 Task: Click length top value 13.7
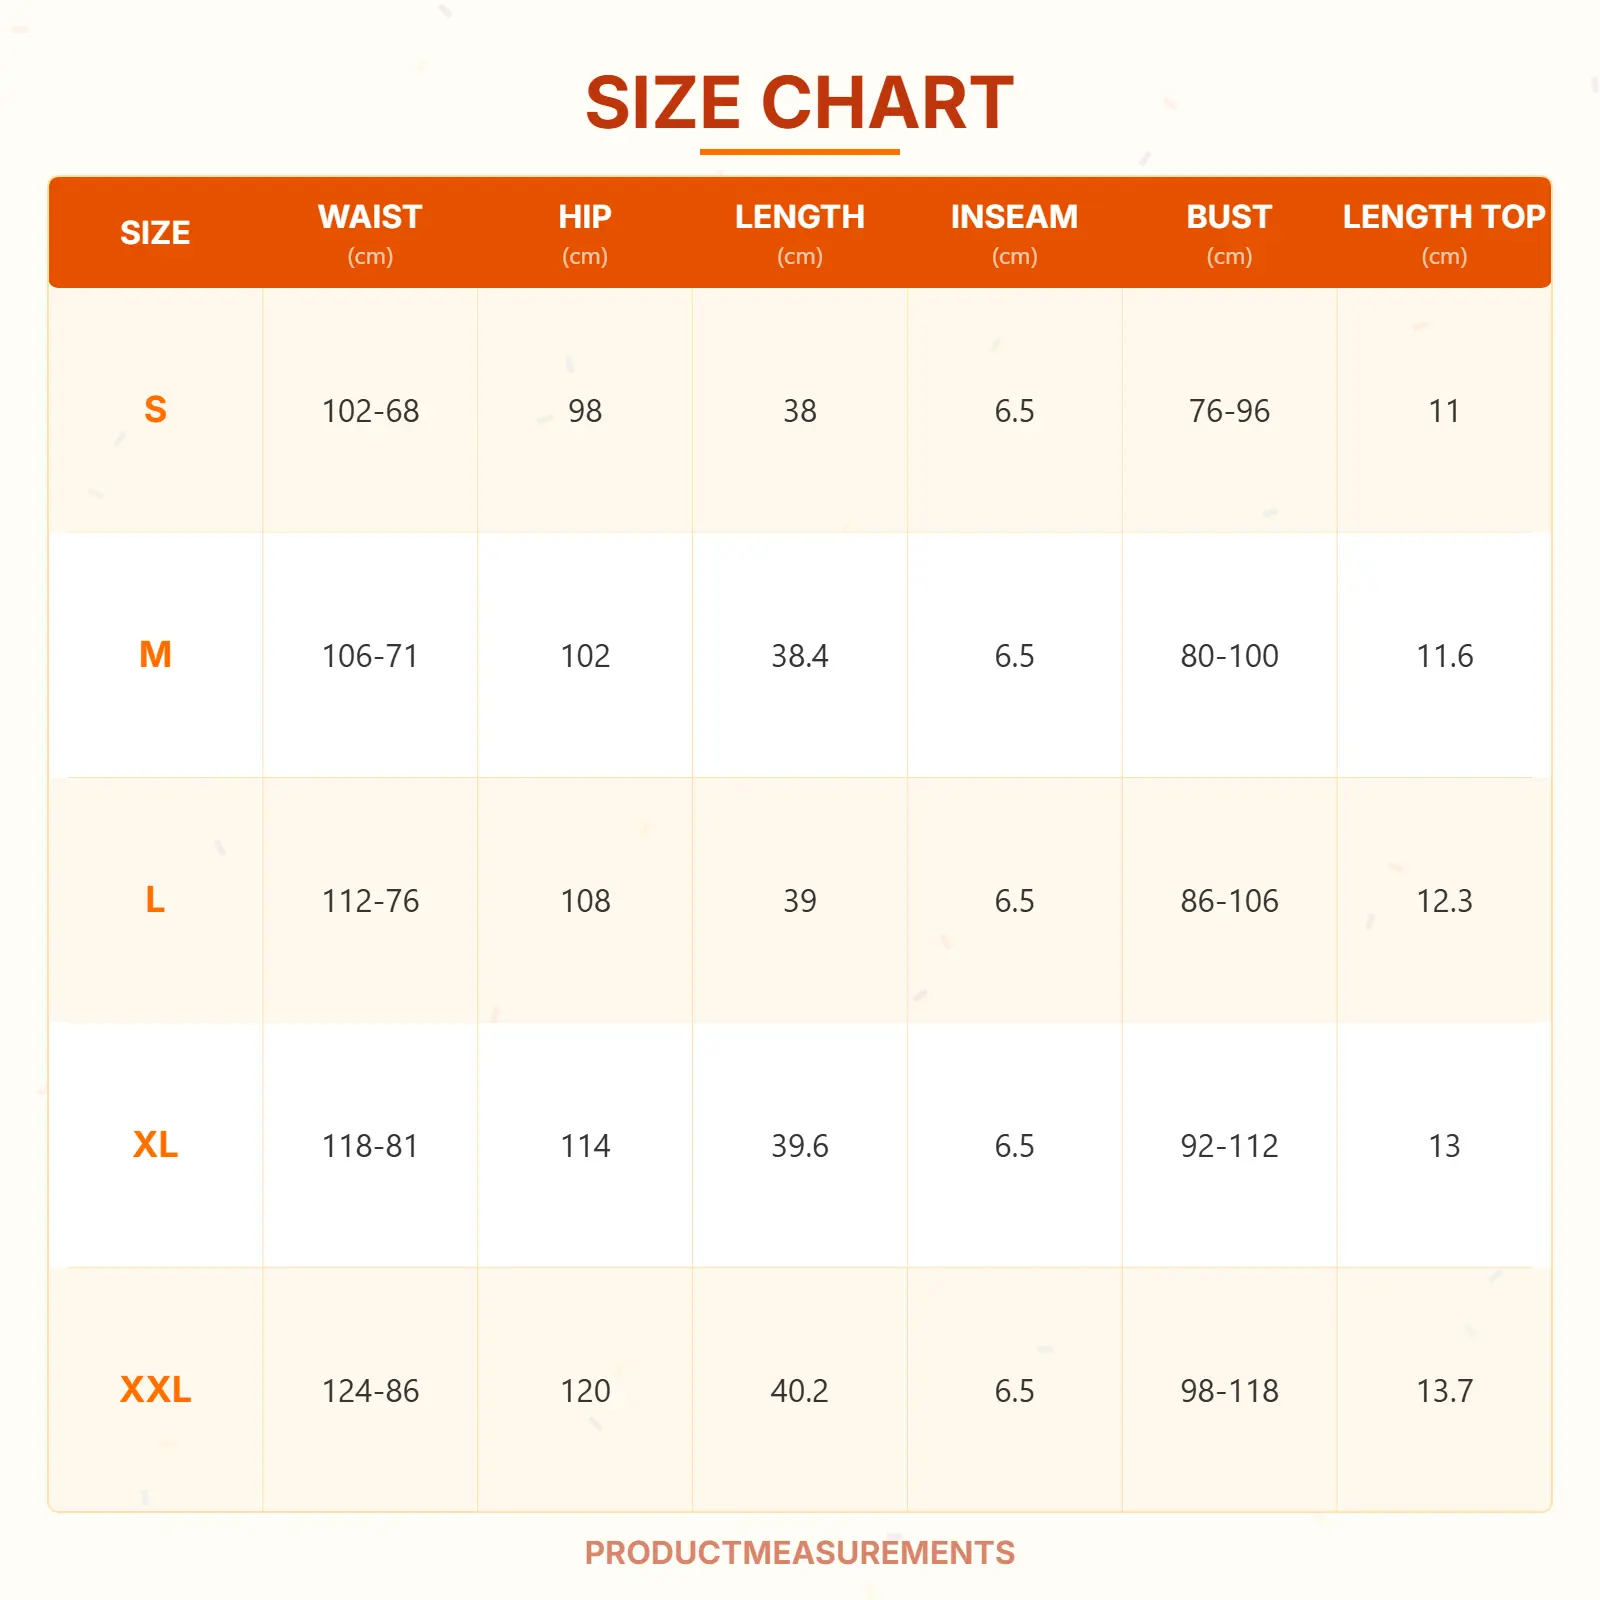pos(1444,1391)
